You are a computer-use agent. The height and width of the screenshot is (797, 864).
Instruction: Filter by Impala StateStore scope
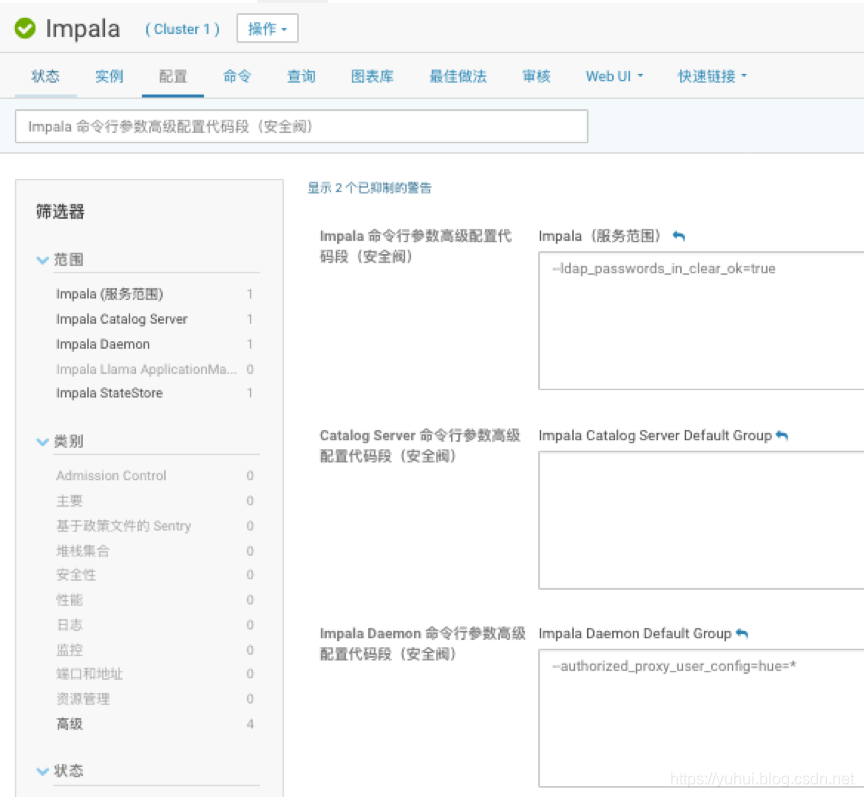(109, 393)
